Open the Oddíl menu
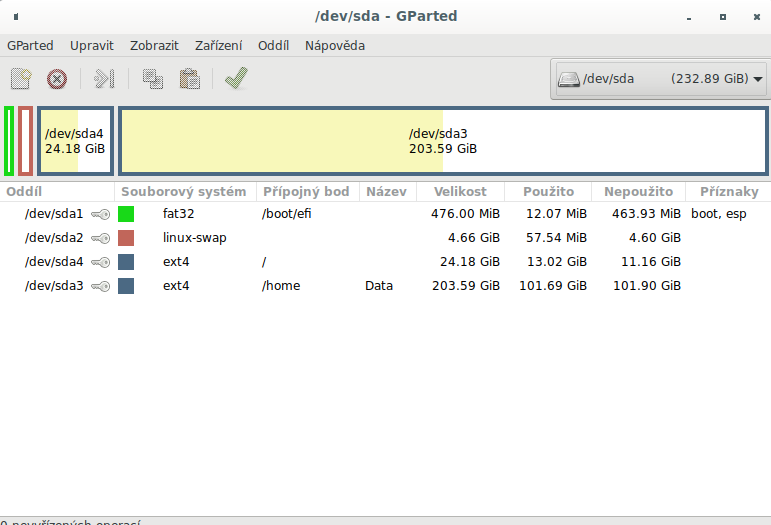 point(273,46)
